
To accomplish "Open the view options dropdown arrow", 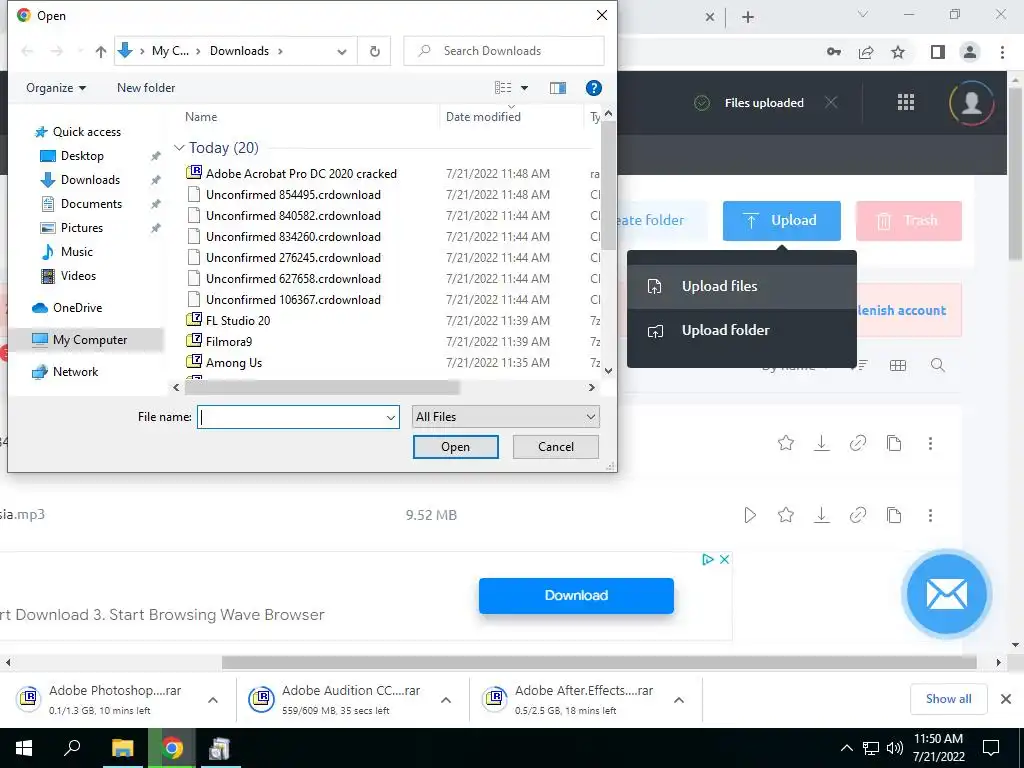I will (x=524, y=88).
